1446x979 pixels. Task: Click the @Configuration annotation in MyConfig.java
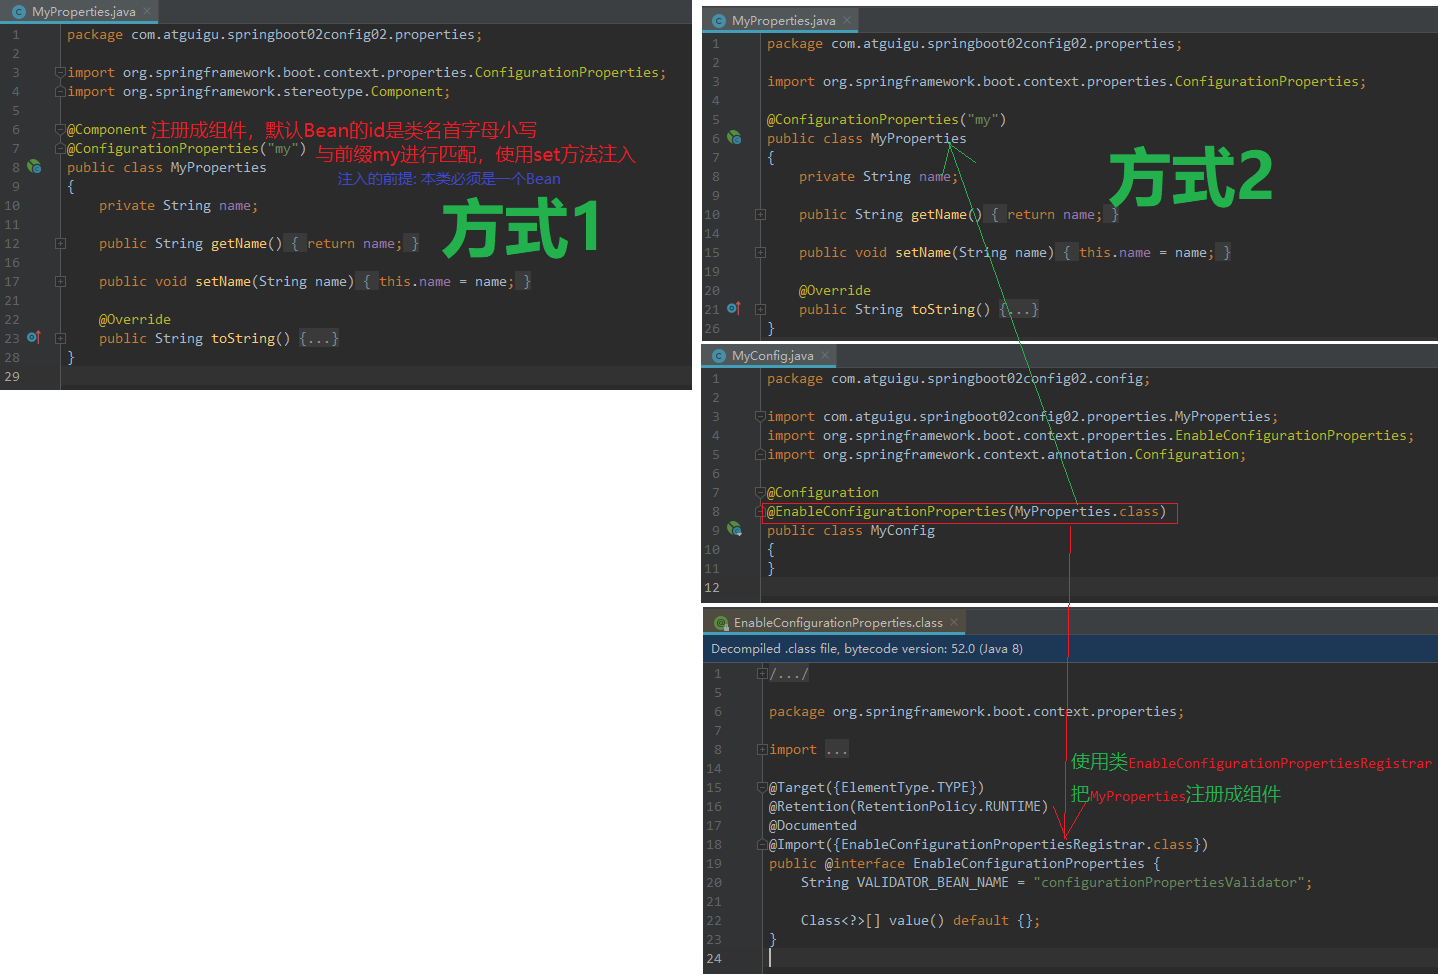[823, 492]
